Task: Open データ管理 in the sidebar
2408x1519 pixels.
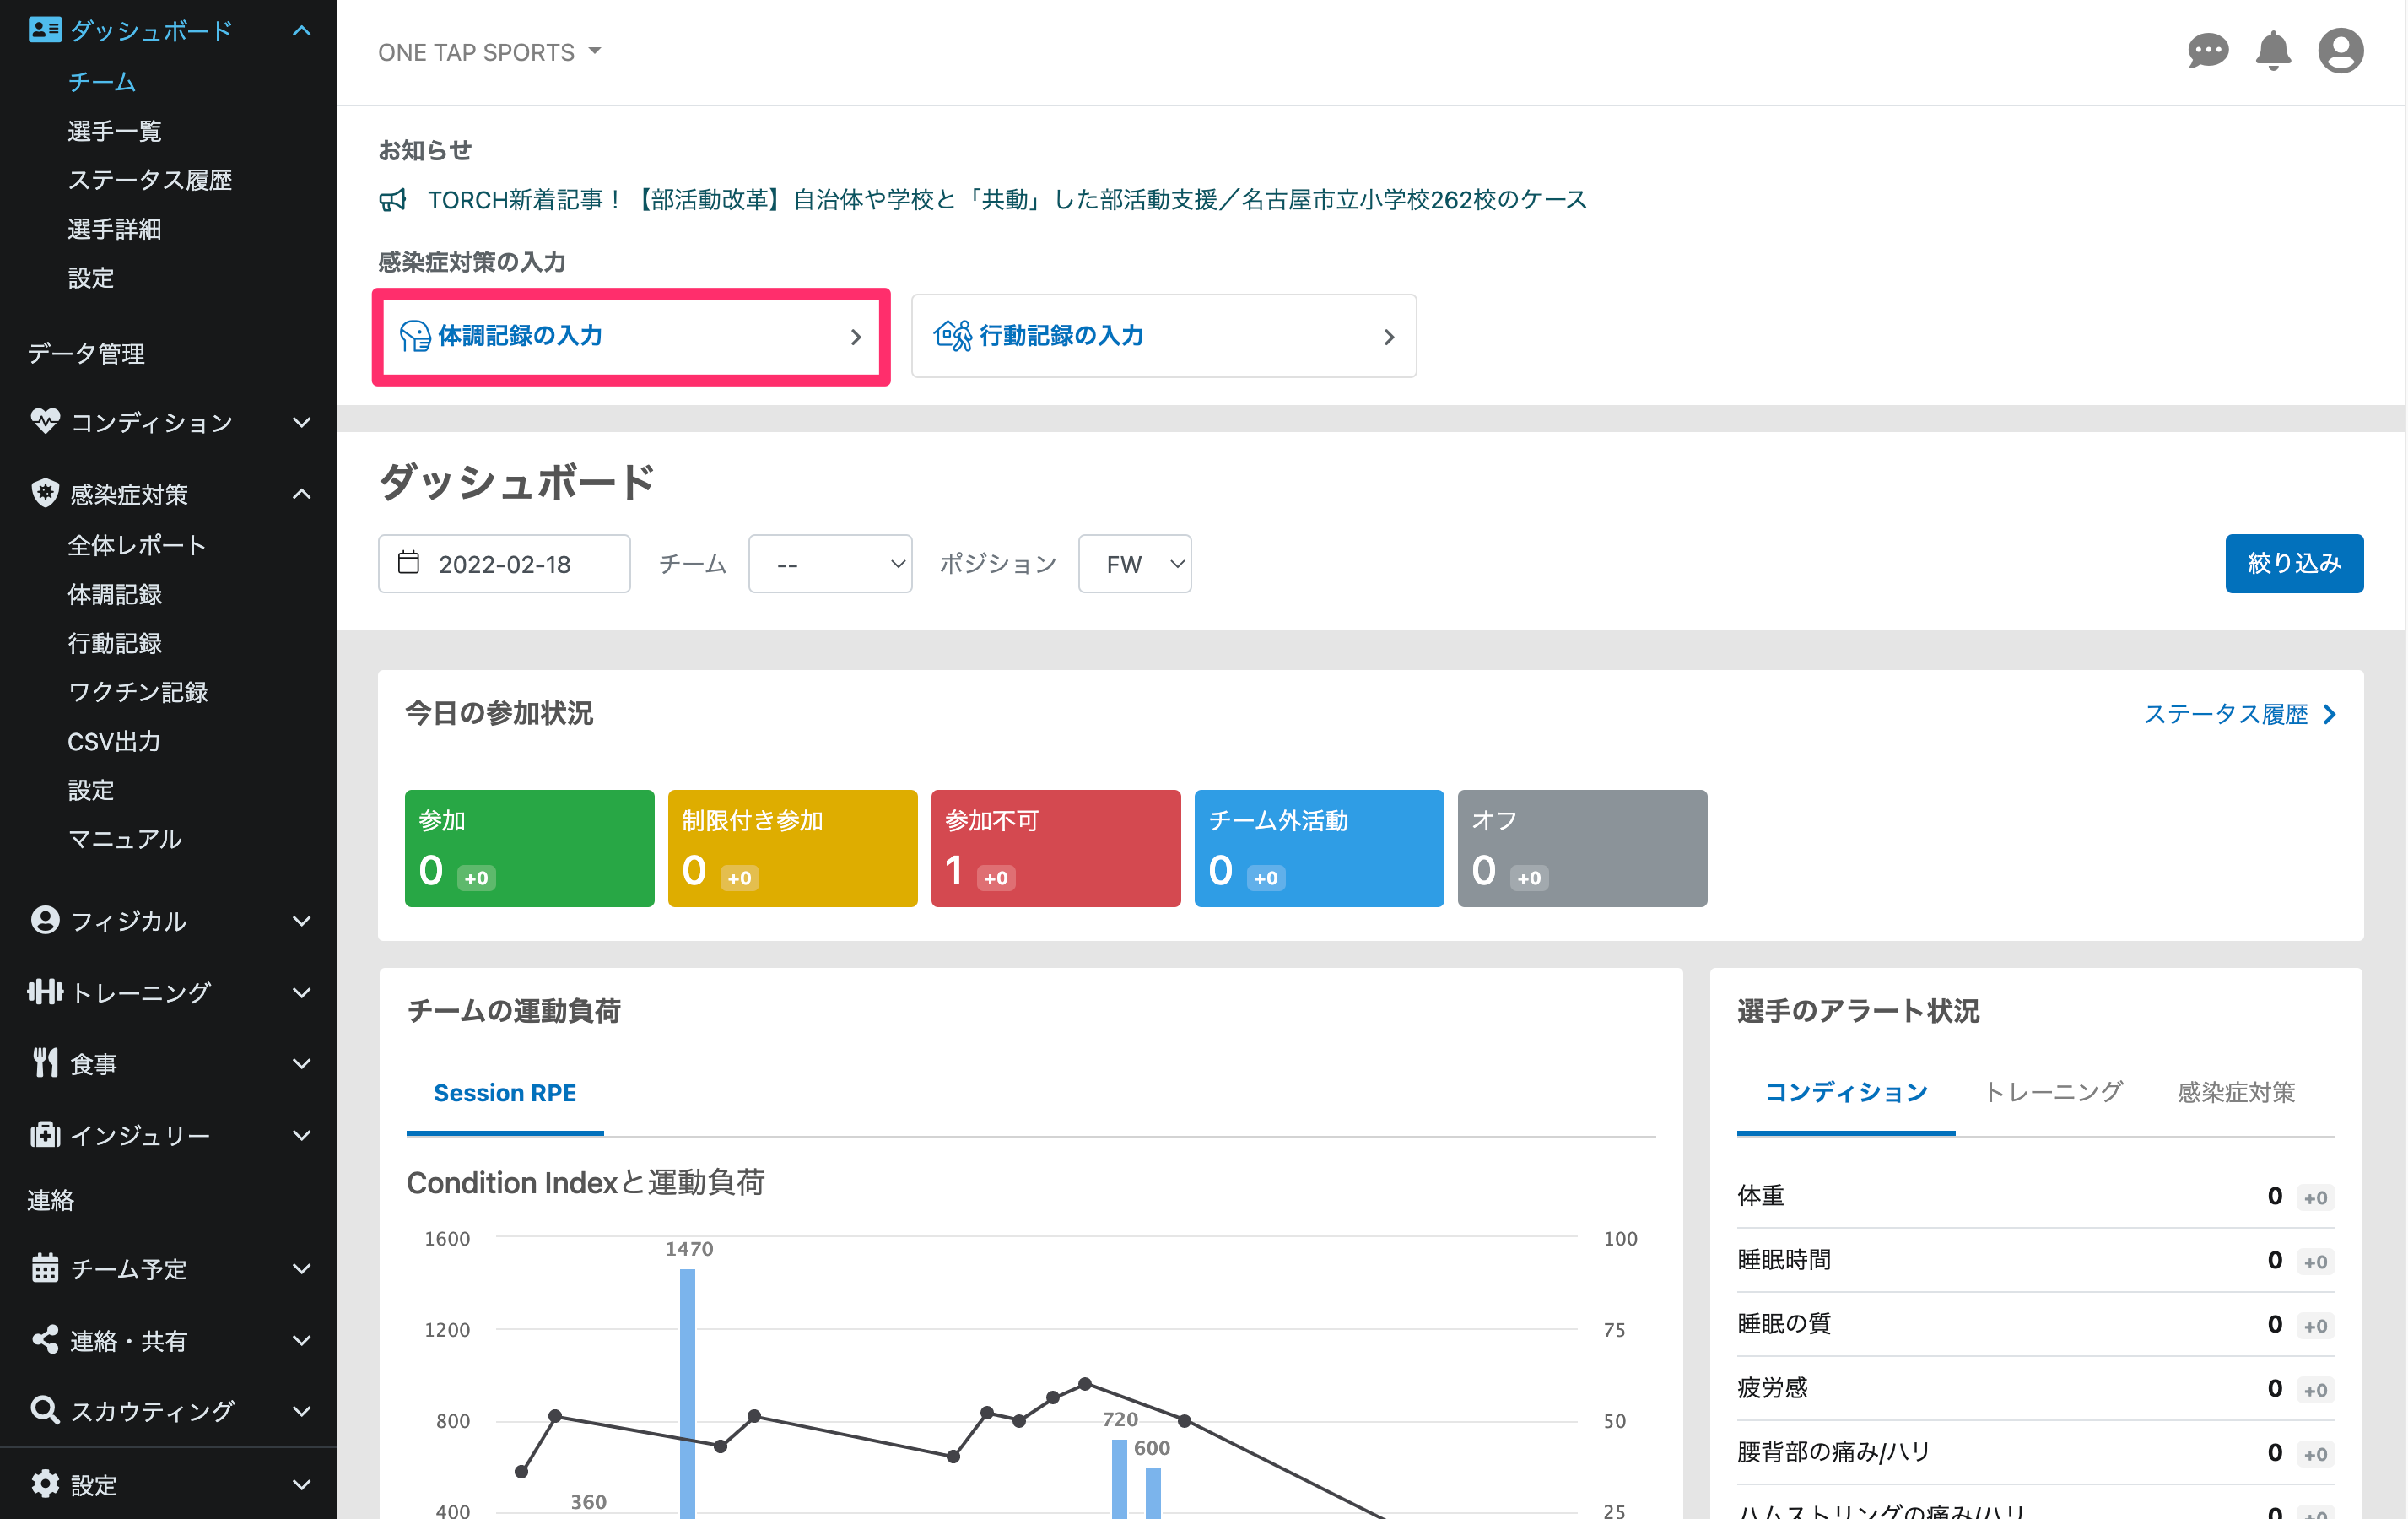Action: [x=86, y=353]
